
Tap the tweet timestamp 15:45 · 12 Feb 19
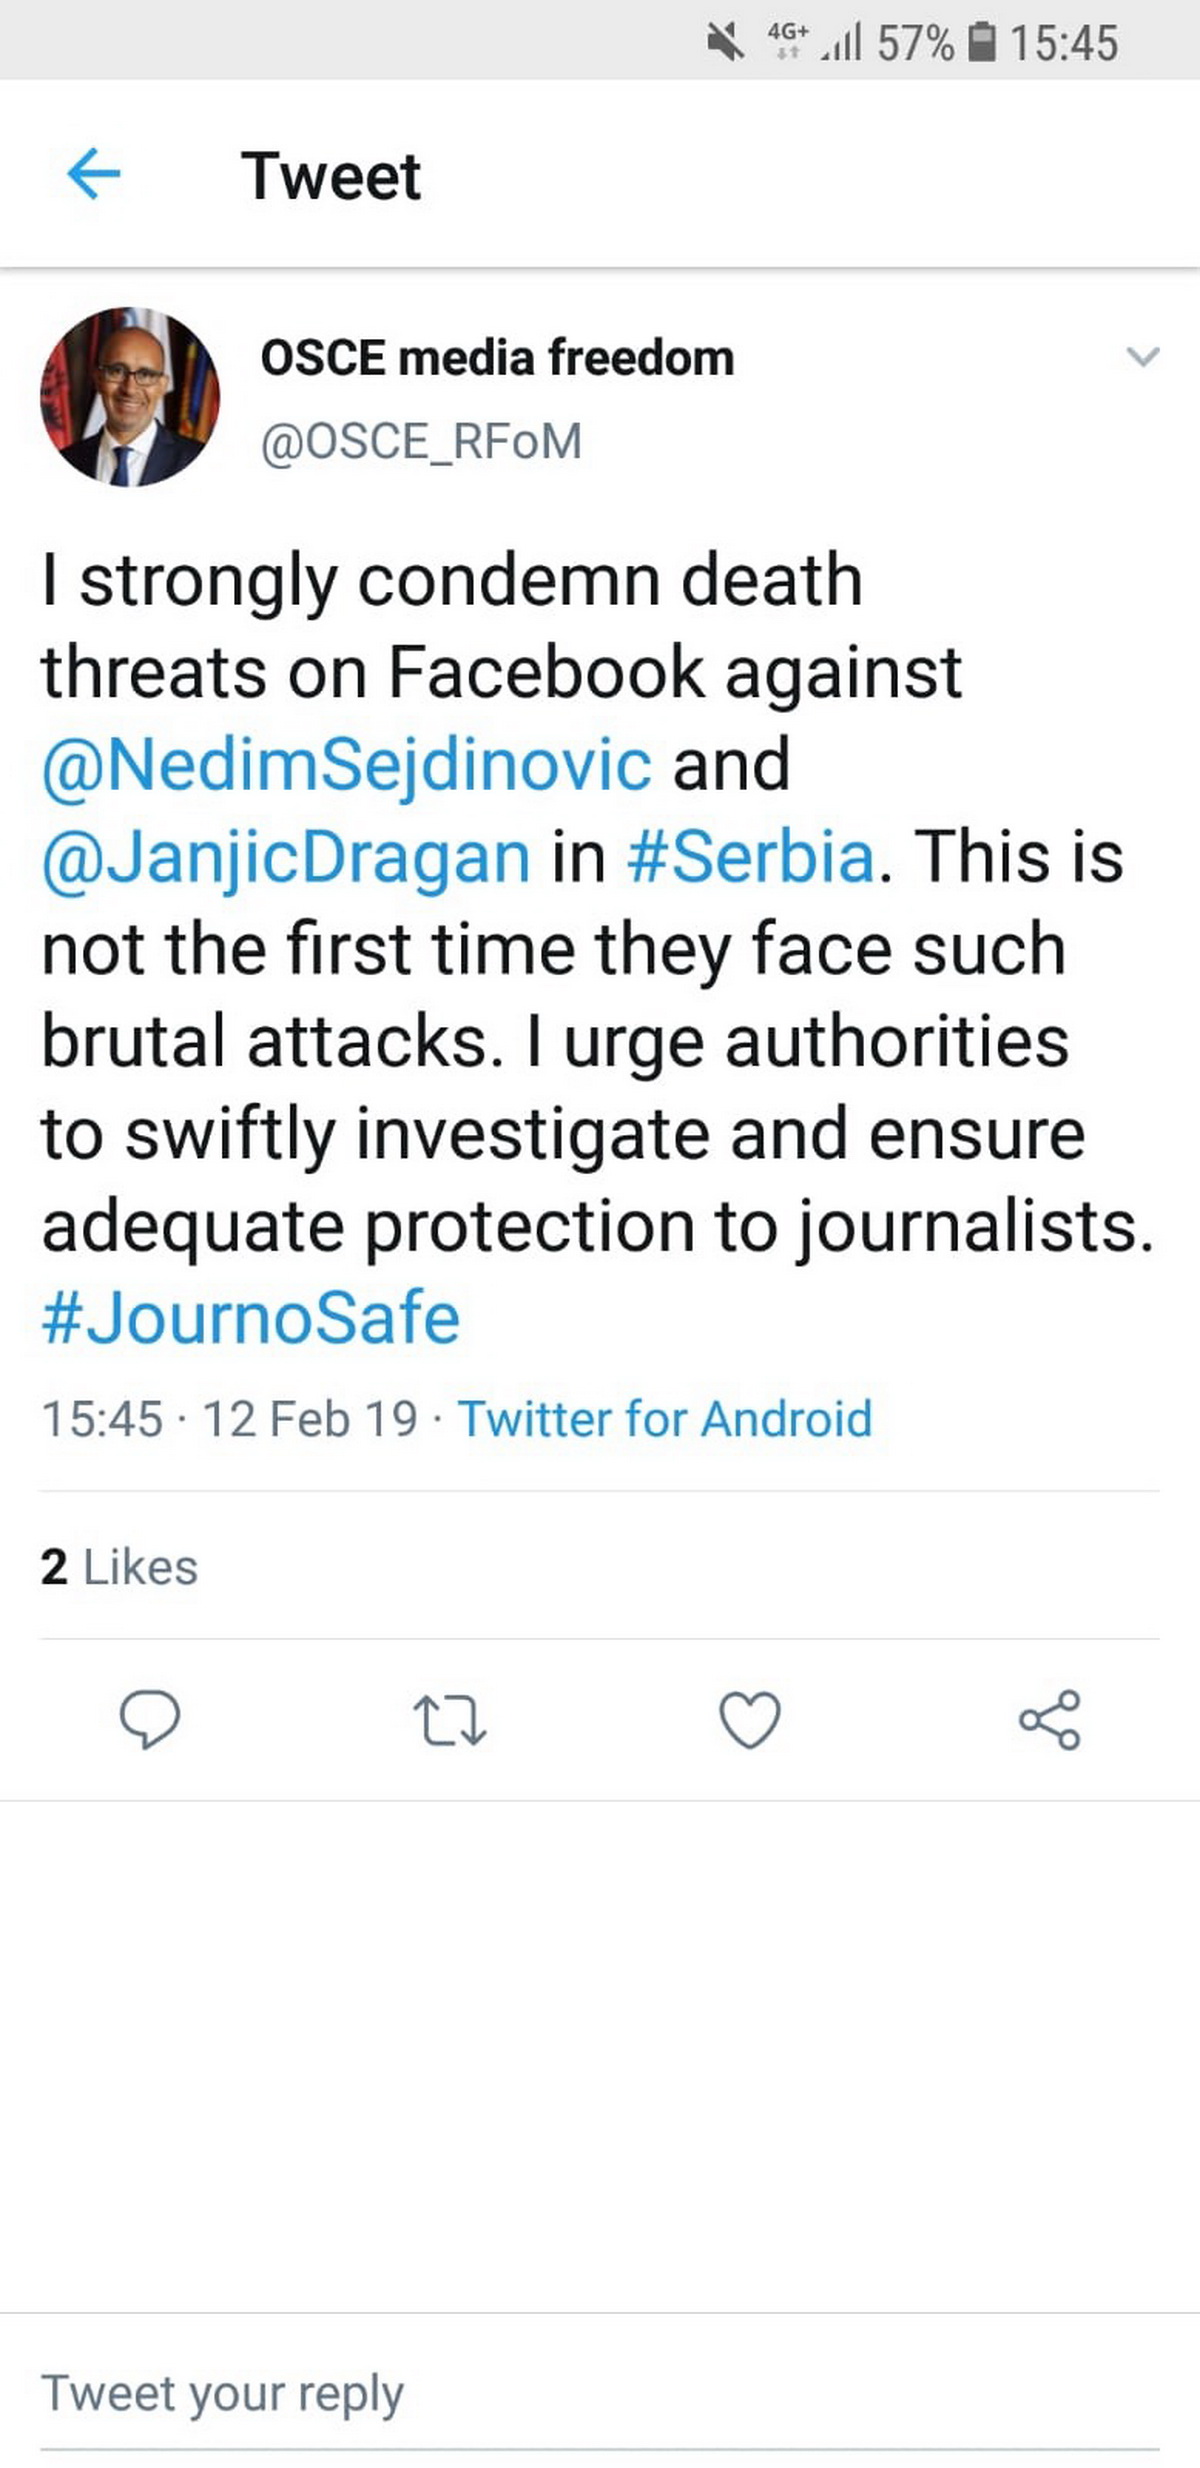(229, 1419)
